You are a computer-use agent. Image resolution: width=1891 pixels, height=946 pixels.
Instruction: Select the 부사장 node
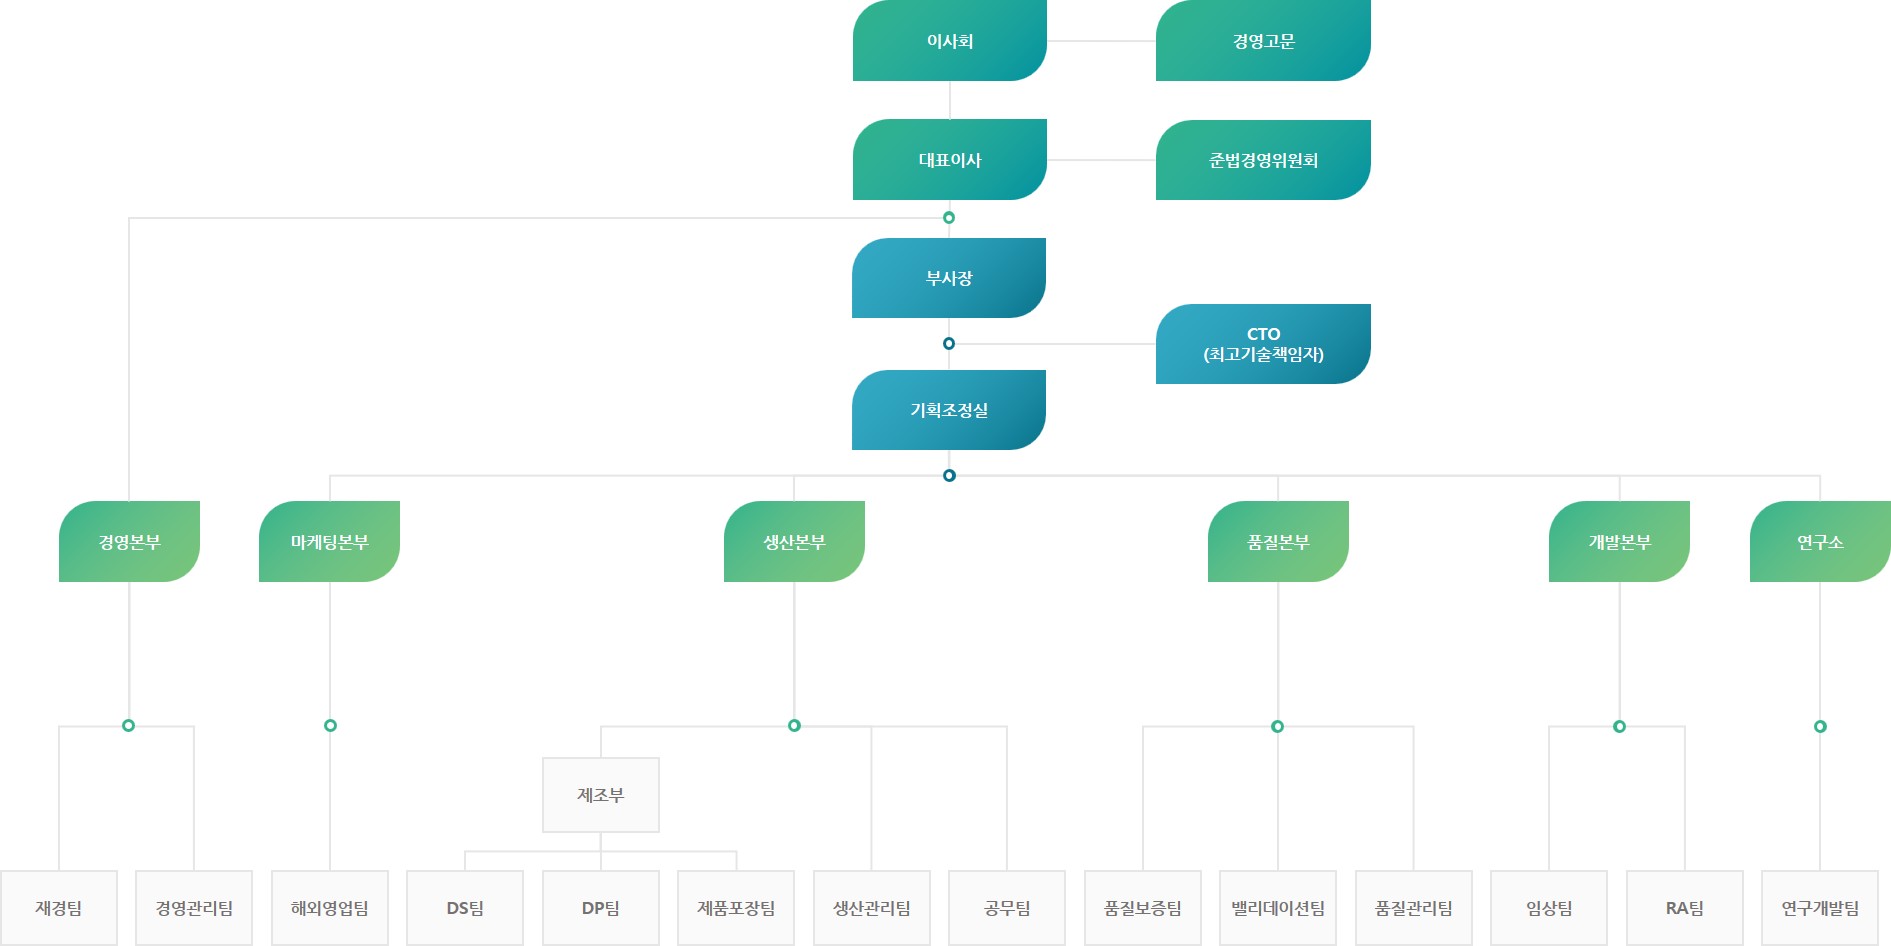click(948, 278)
